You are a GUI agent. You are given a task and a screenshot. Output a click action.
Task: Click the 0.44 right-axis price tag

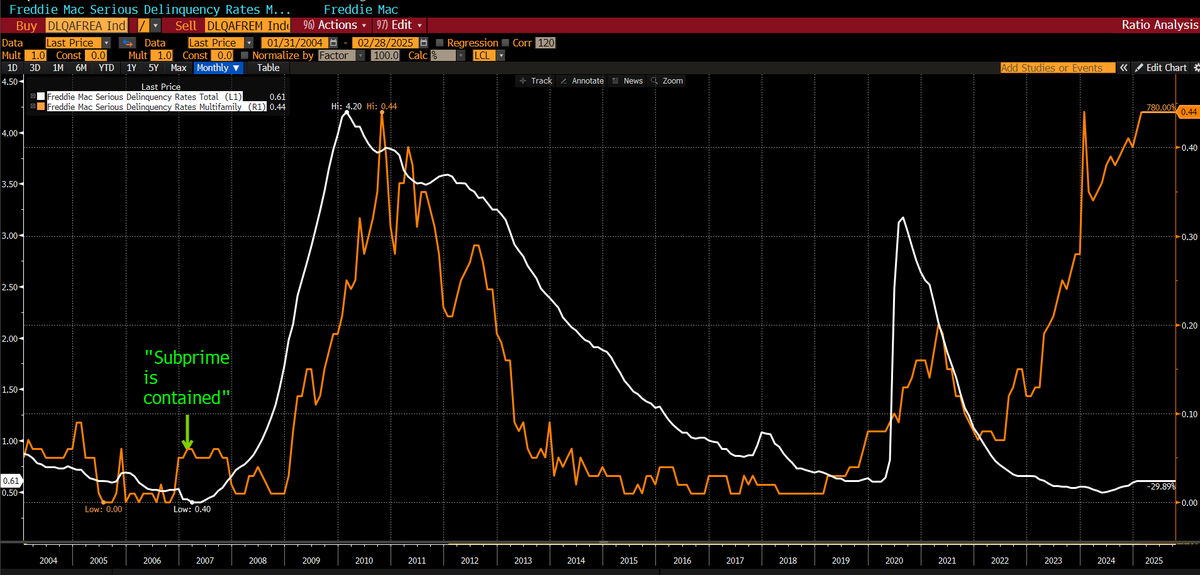[x=1190, y=112]
